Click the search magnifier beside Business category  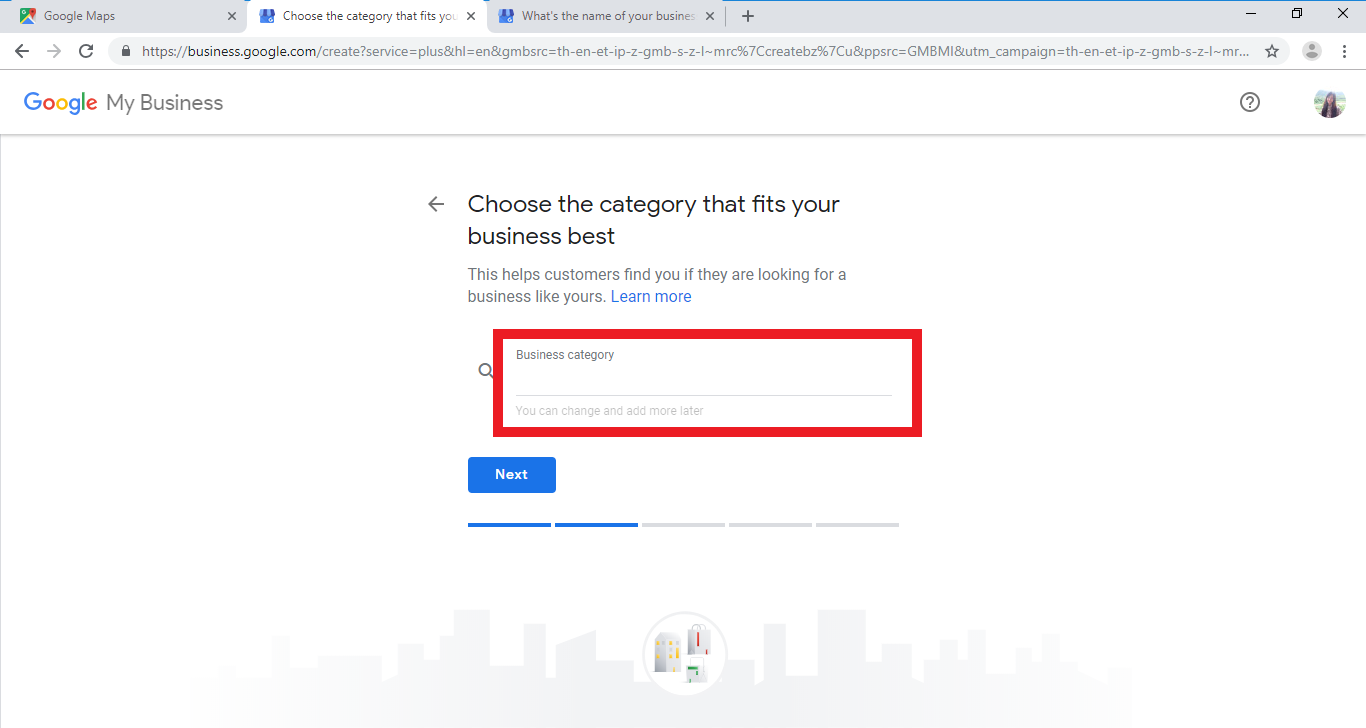pyautogui.click(x=486, y=371)
